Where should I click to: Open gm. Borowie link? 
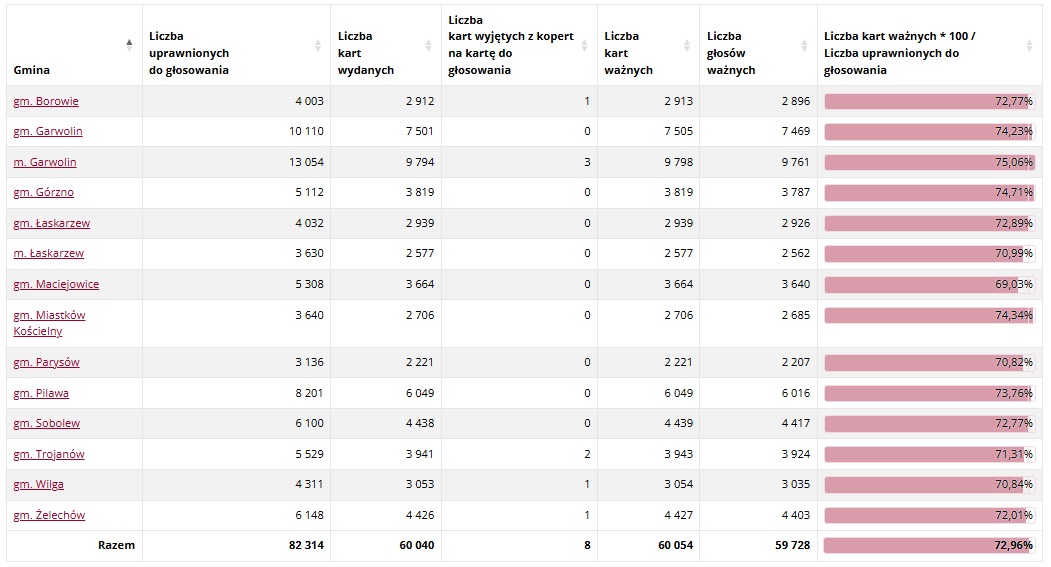click(46, 101)
